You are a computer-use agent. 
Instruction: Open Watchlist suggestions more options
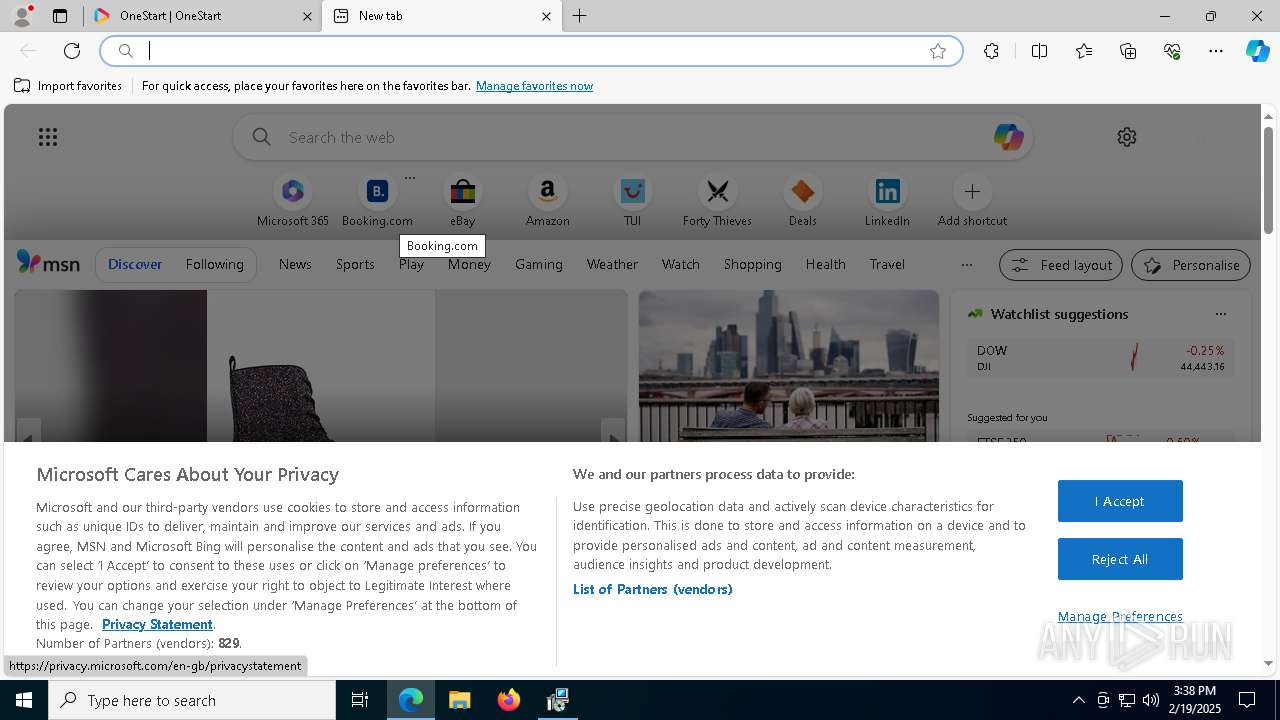(1220, 314)
